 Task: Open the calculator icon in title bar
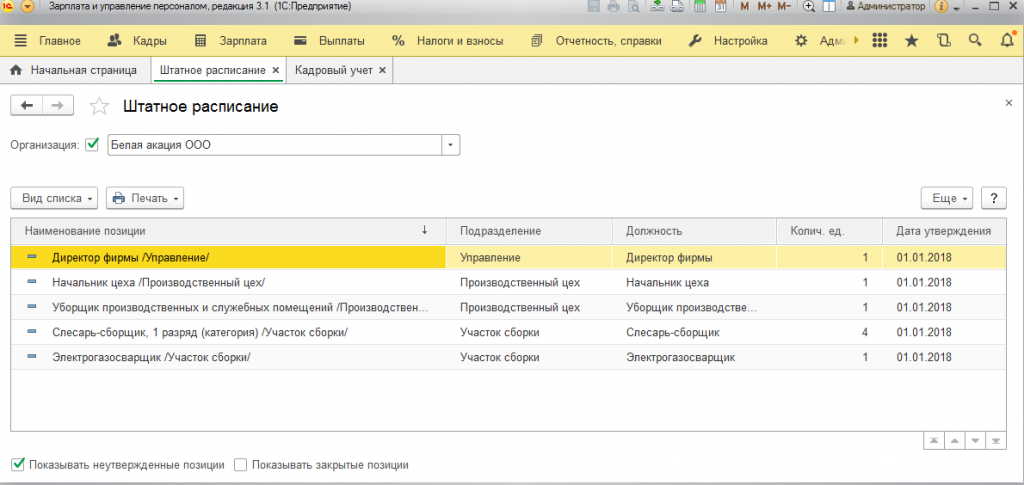(x=700, y=7)
